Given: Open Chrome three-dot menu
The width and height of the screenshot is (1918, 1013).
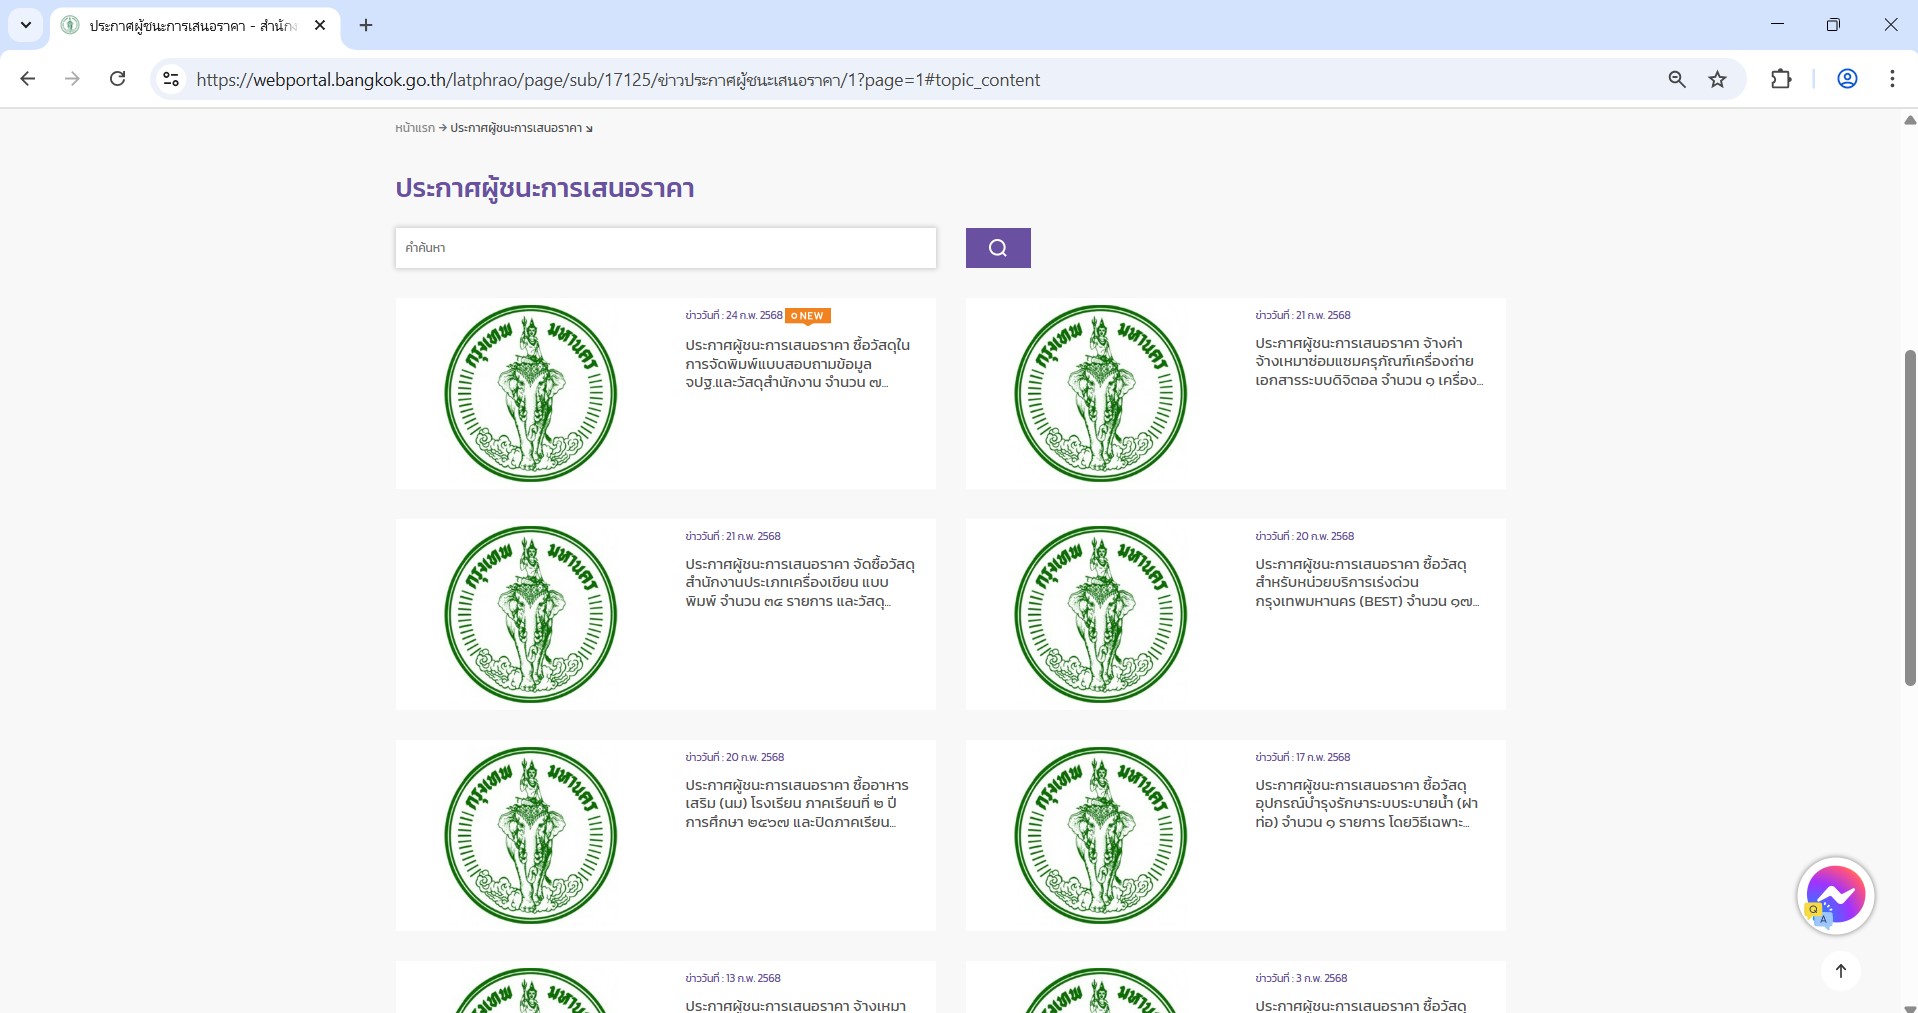Looking at the screenshot, I should 1892,79.
